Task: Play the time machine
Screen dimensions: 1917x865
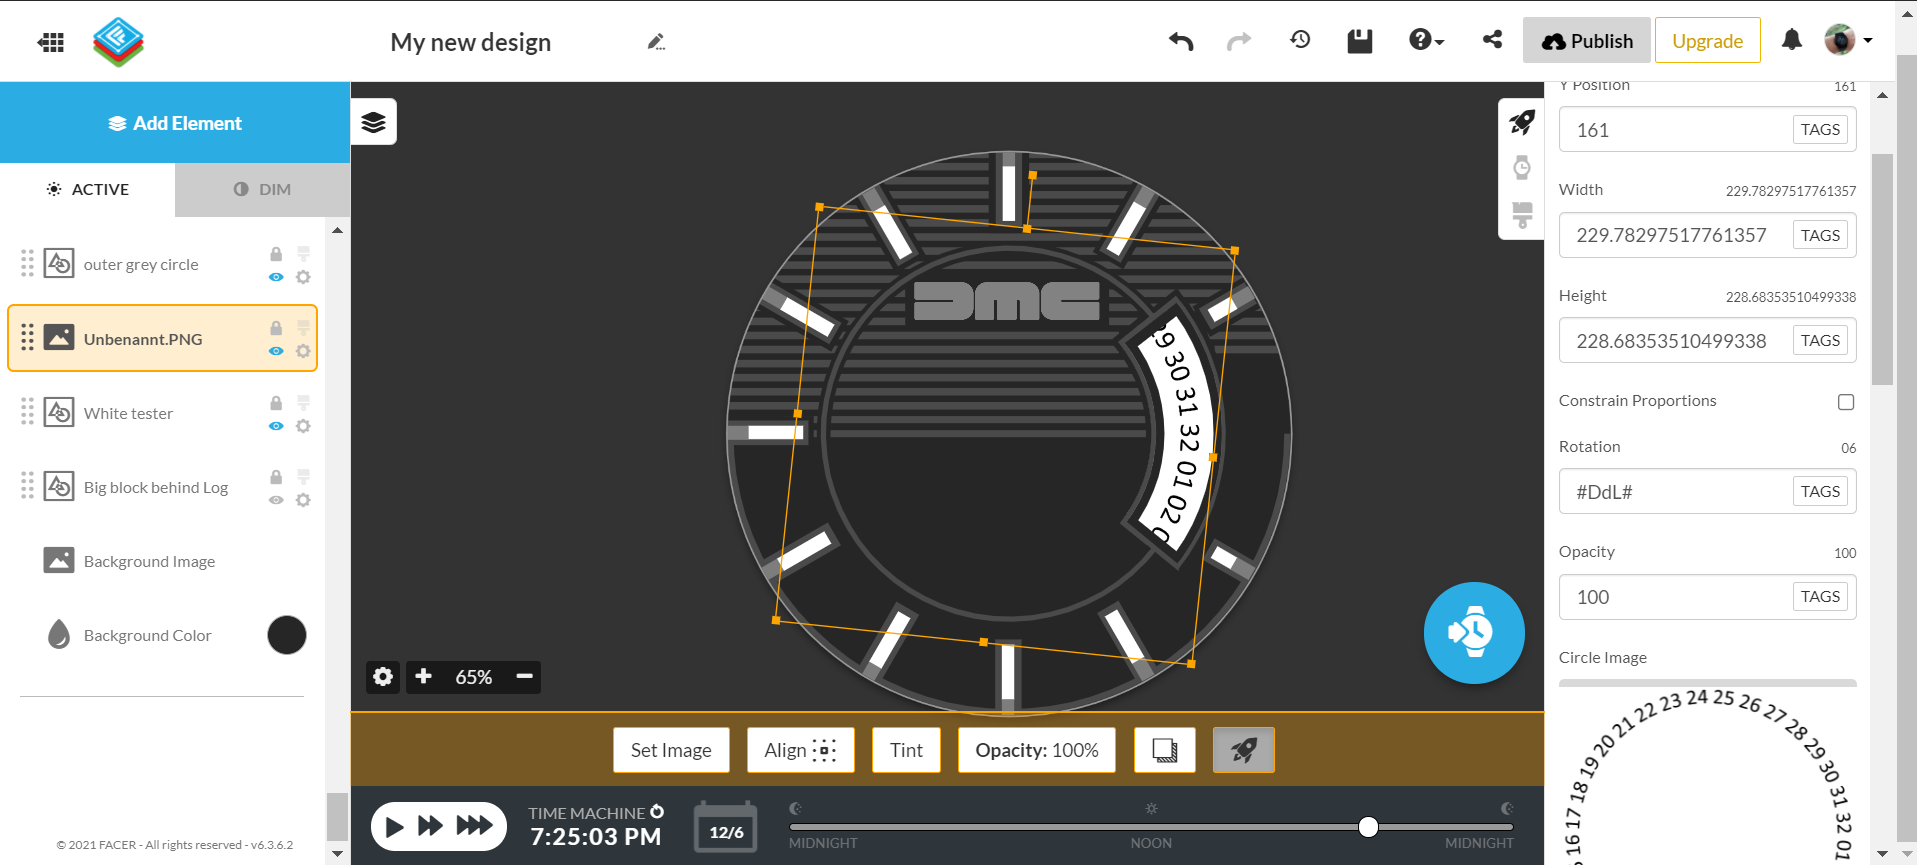Action: [x=394, y=826]
